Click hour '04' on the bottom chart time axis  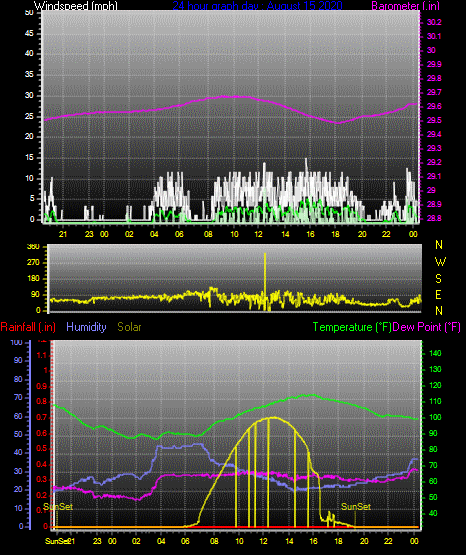click(x=161, y=541)
